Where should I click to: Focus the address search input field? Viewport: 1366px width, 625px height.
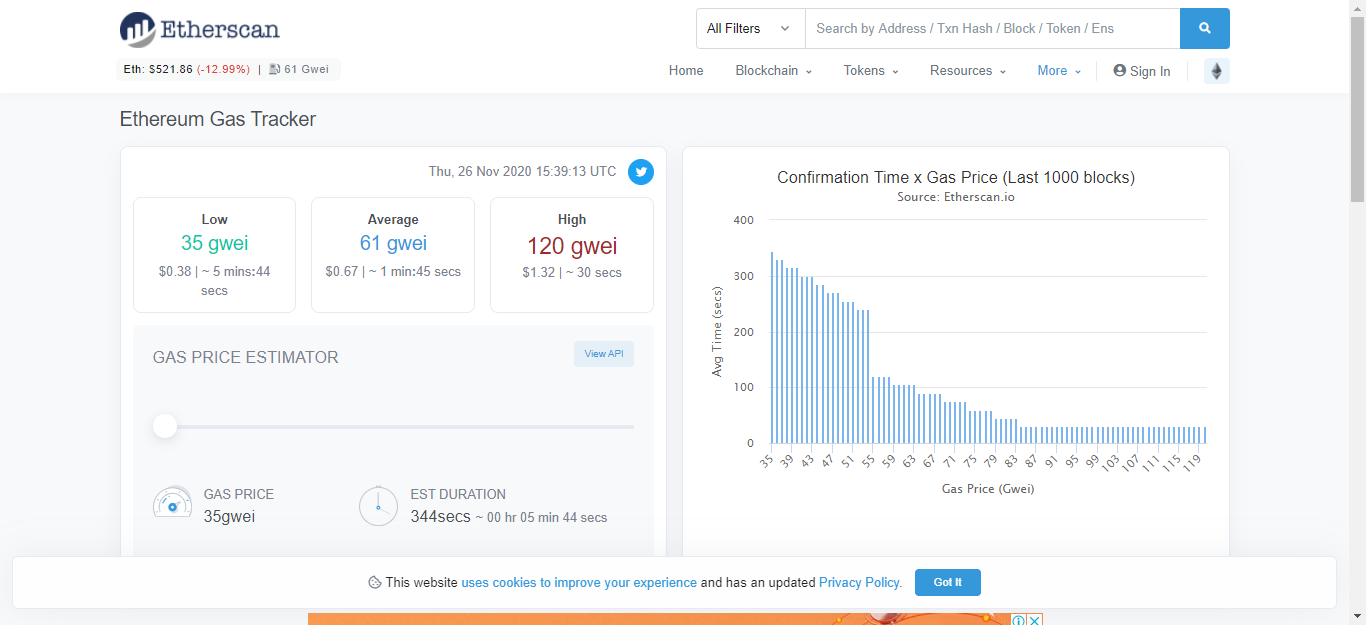(993, 28)
